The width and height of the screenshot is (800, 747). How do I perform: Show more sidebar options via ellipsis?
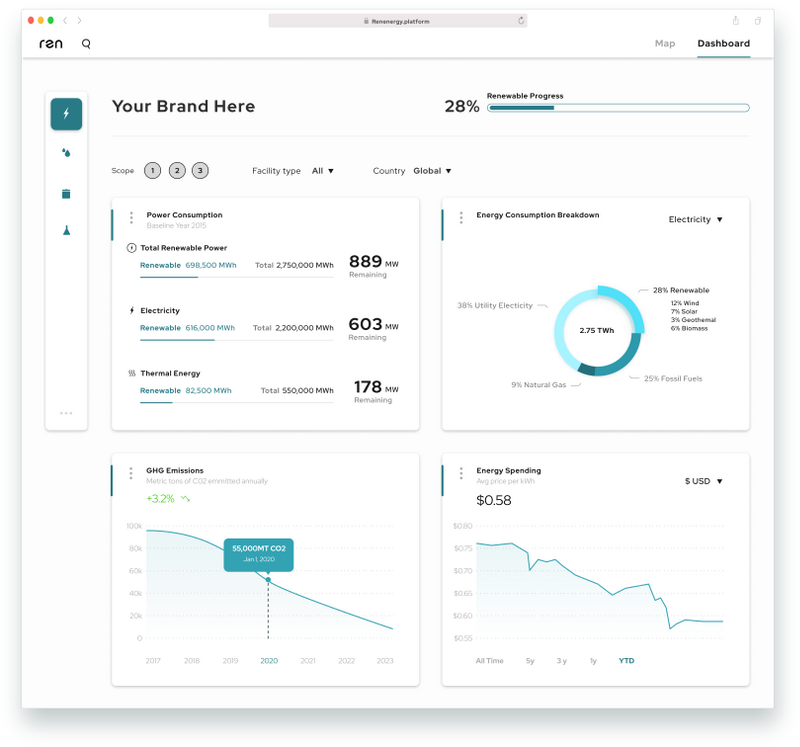66,413
